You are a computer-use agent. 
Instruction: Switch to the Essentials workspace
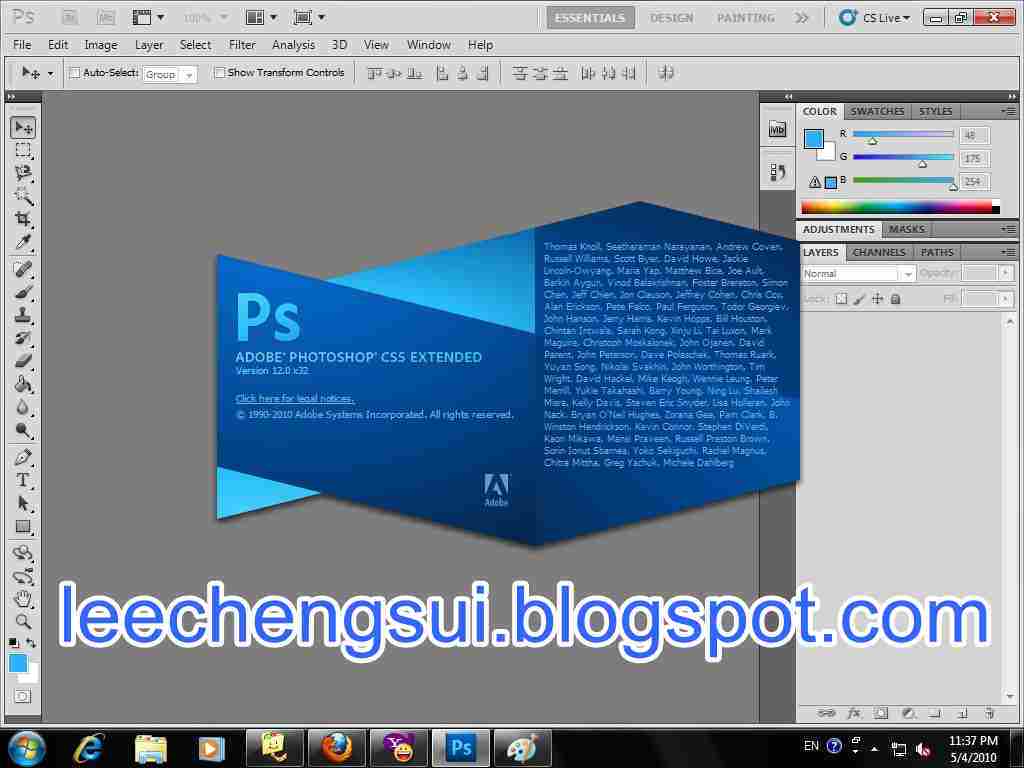(x=590, y=18)
